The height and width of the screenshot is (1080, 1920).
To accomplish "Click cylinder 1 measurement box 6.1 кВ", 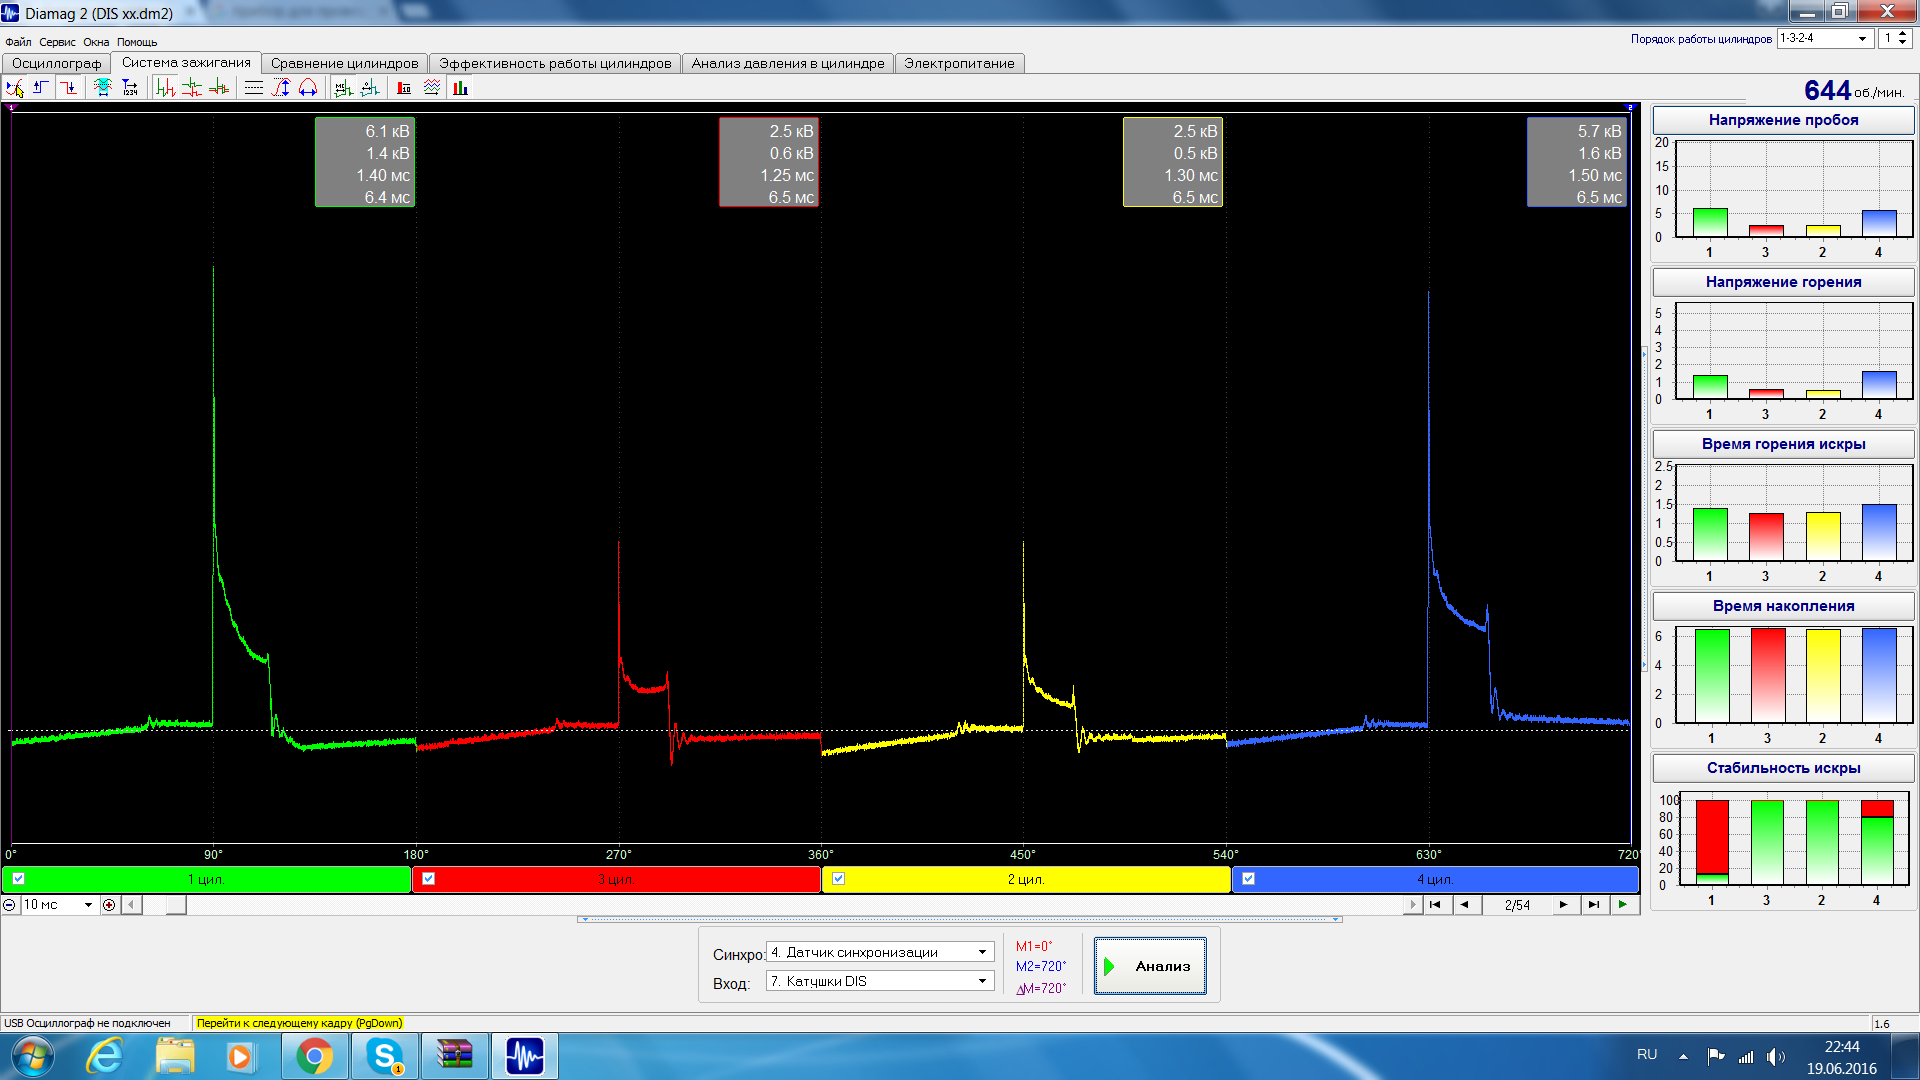I will 365,162.
